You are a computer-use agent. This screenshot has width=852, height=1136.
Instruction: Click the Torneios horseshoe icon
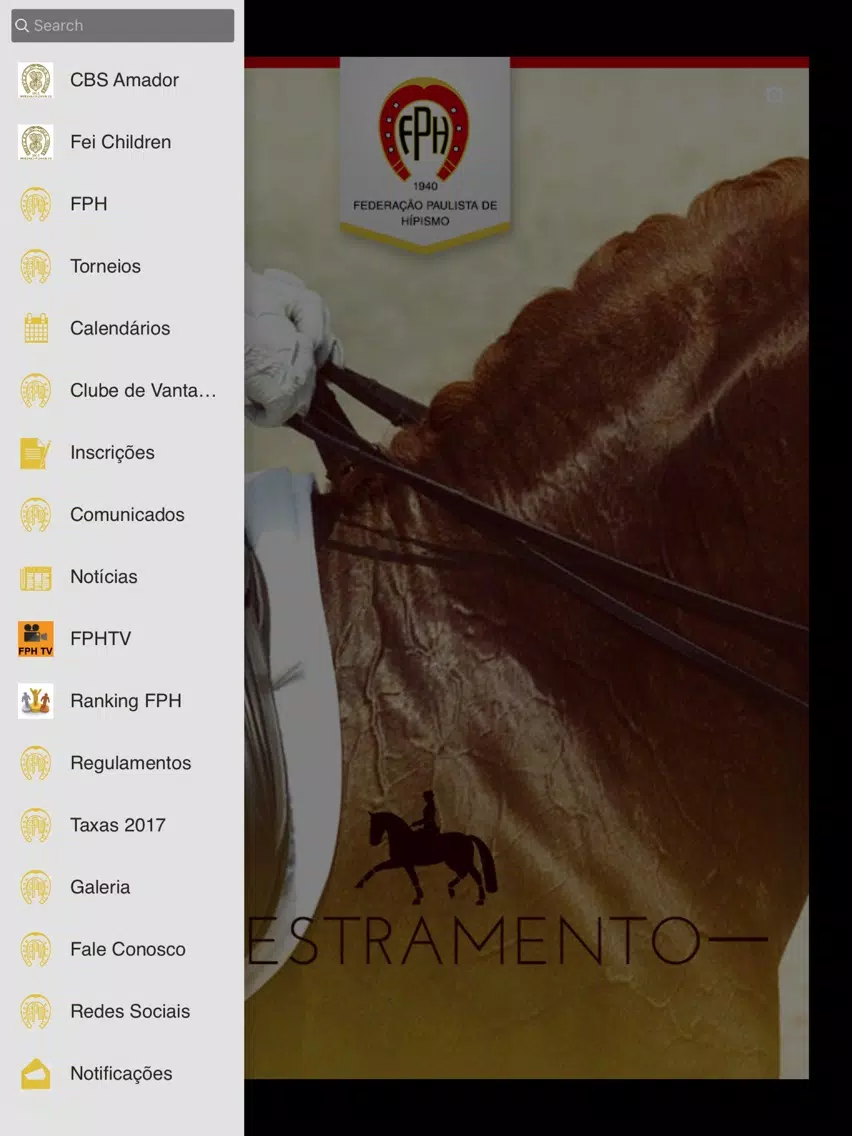coord(36,266)
